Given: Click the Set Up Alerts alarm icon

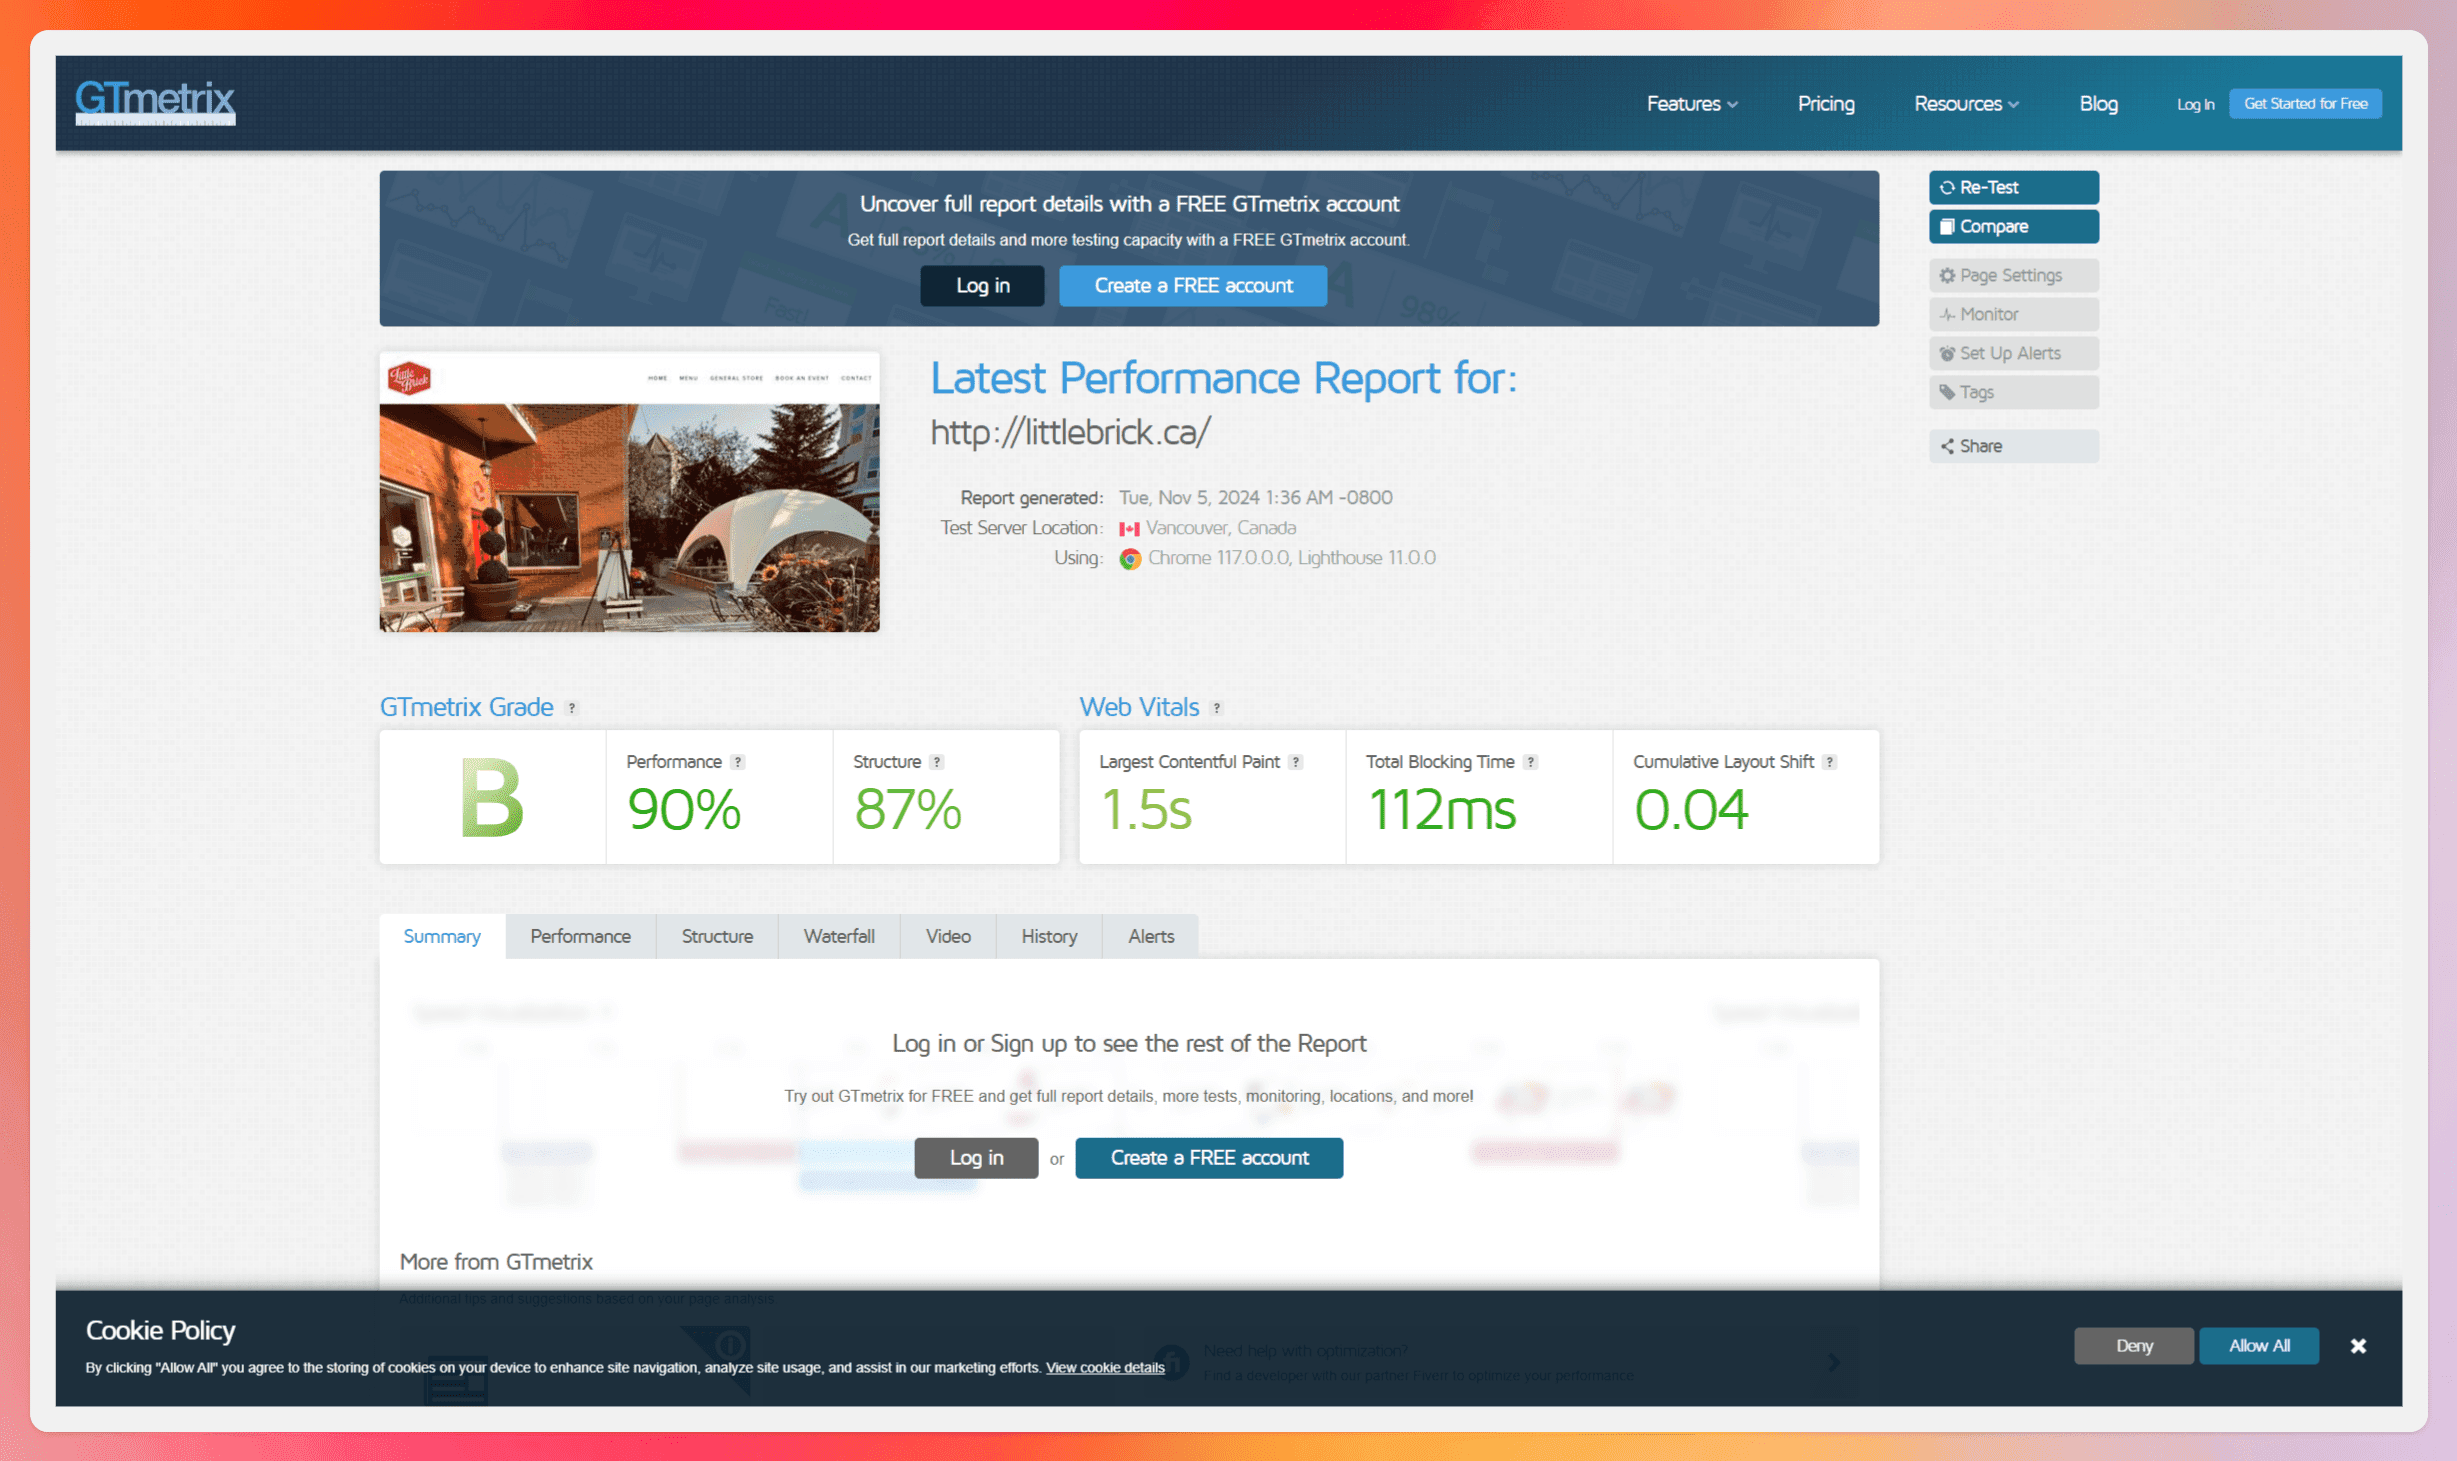Looking at the screenshot, I should (x=1946, y=354).
